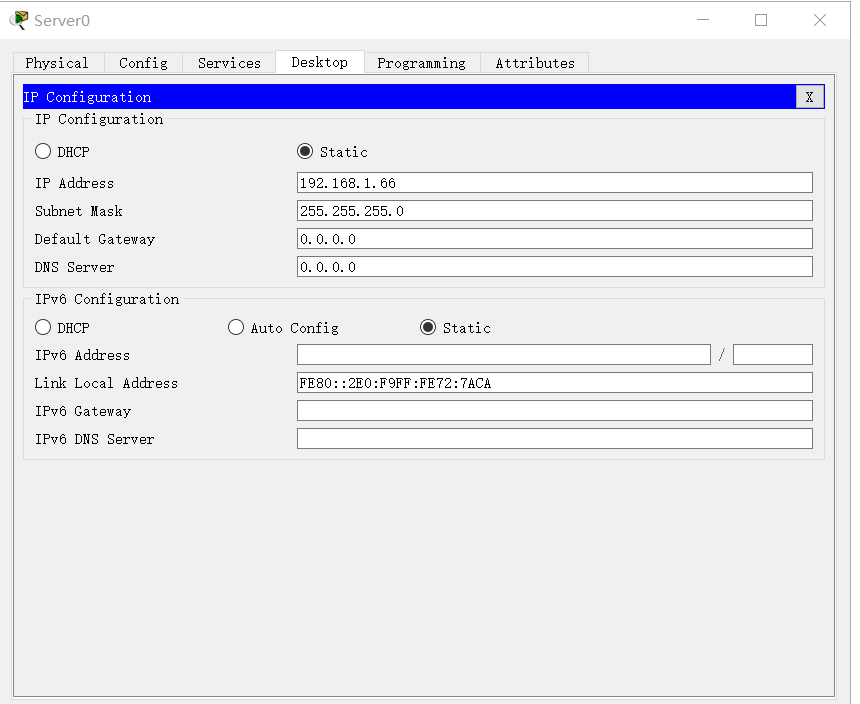The width and height of the screenshot is (860, 704).
Task: Click the Subnet Mask field 255.255.255.0
Action: [555, 211]
